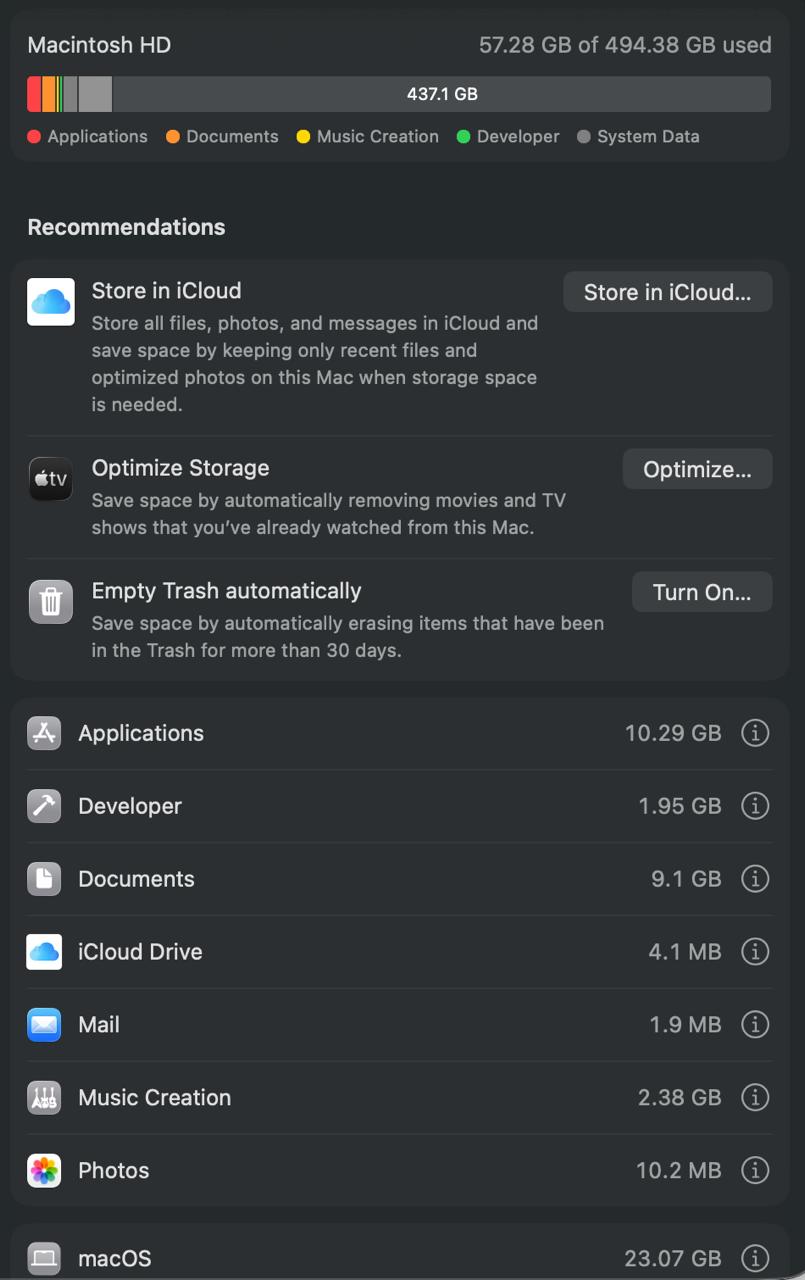Click the orange Documents segment in storage bar
The width and height of the screenshot is (805, 1280).
pyautogui.click(x=49, y=94)
